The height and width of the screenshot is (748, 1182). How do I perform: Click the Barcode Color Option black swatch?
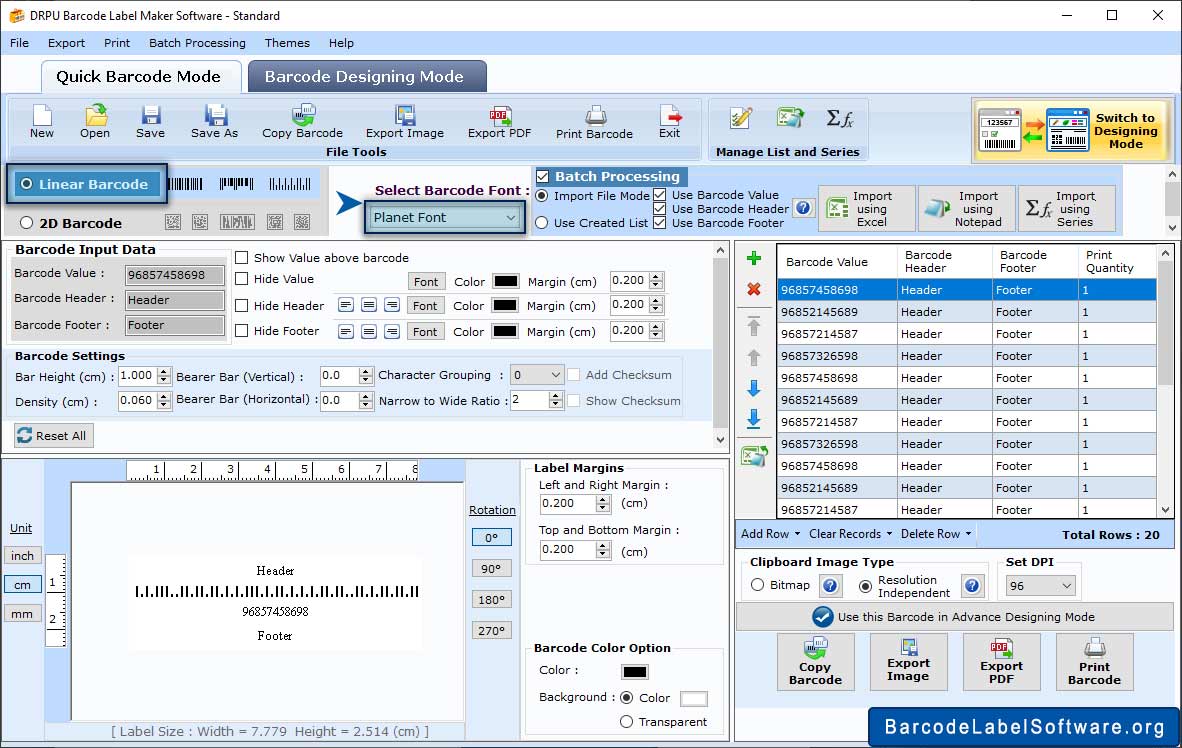[x=635, y=671]
